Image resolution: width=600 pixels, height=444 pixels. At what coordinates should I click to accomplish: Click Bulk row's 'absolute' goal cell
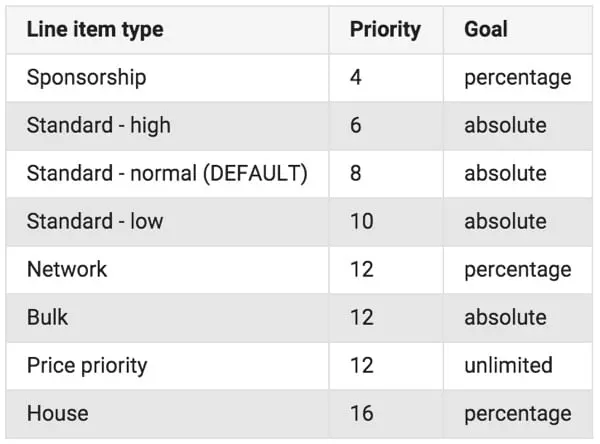coord(505,317)
